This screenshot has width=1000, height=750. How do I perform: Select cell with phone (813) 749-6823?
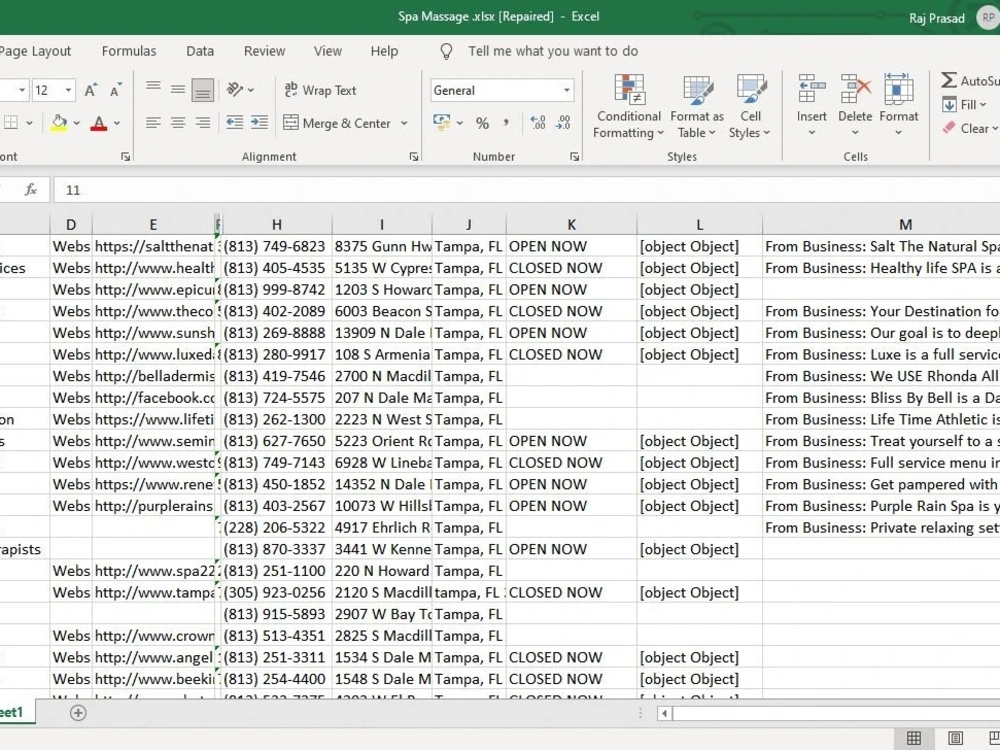point(276,246)
